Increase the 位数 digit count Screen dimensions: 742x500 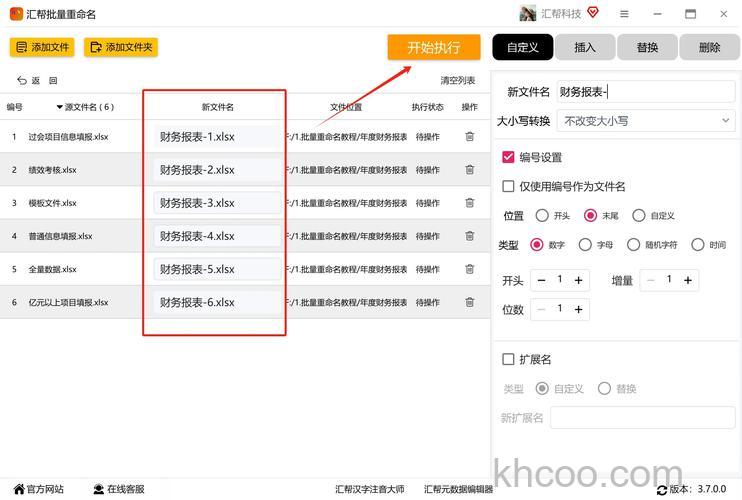[578, 309]
